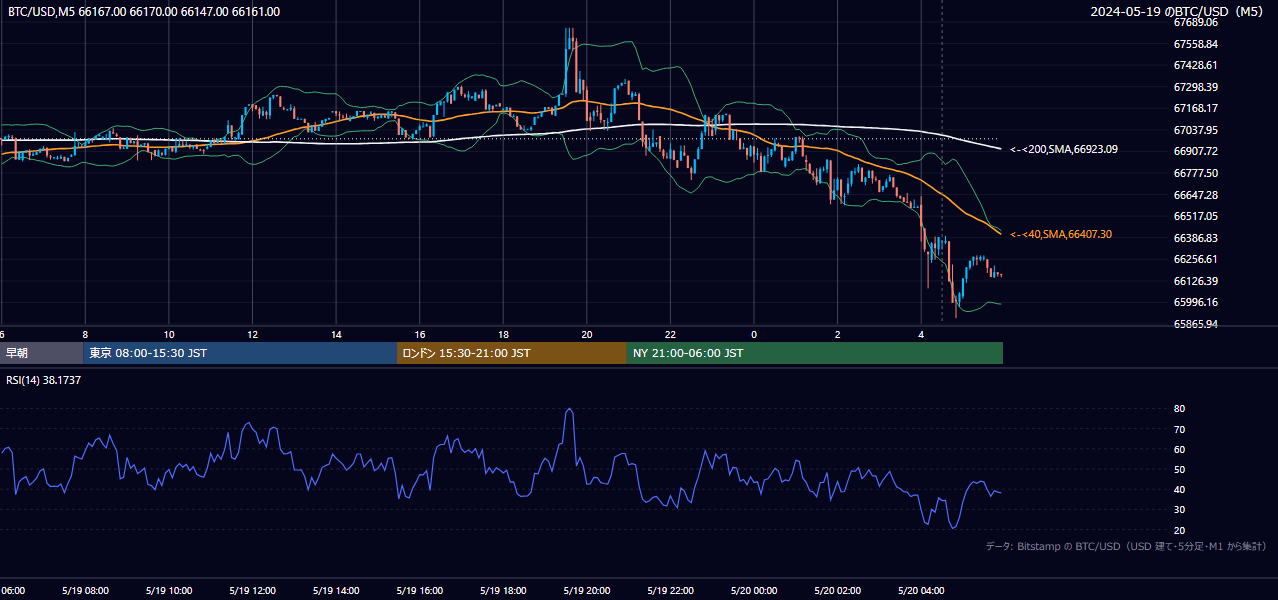Click hour tick 16 under price chart
Screen dimensions: 1278x600
[420, 334]
